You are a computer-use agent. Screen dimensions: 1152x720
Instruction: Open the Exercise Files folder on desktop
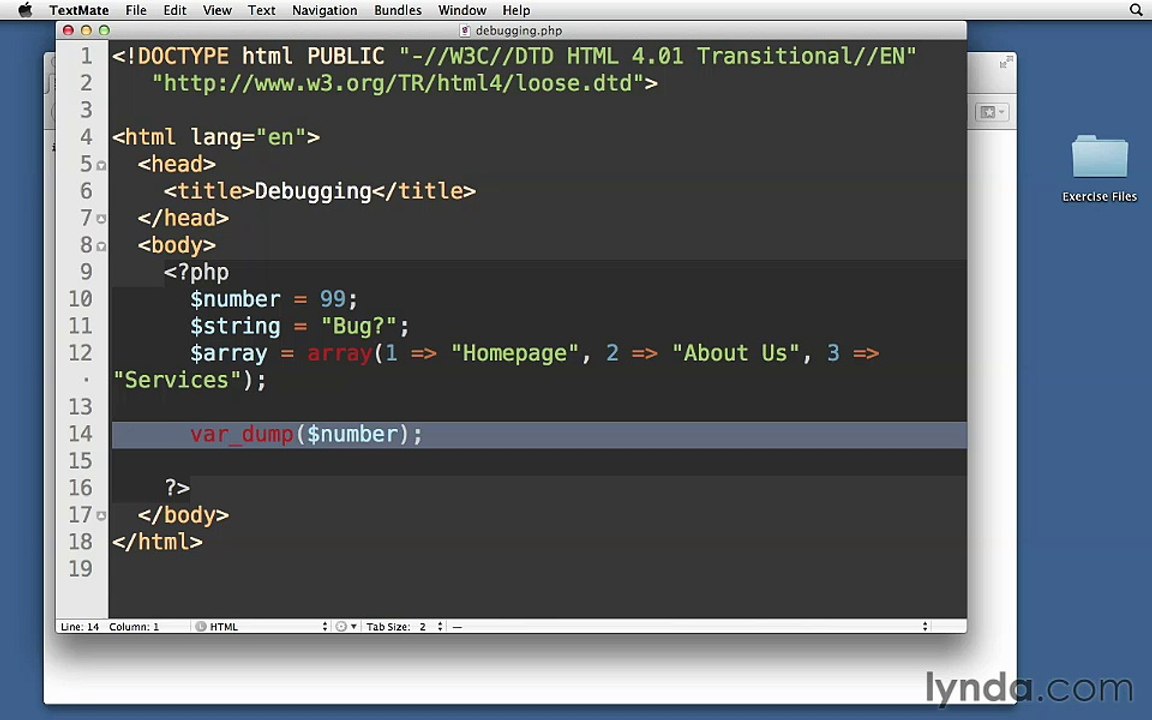pyautogui.click(x=1099, y=168)
